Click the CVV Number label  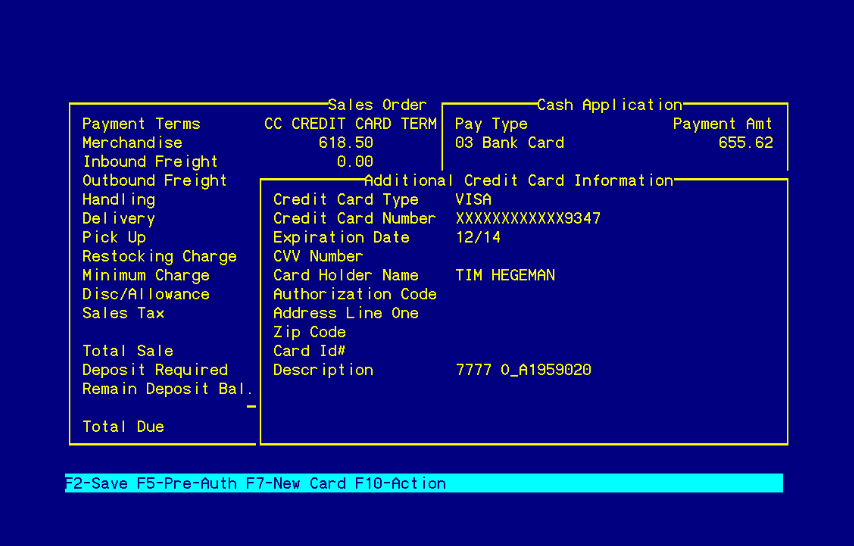[318, 256]
